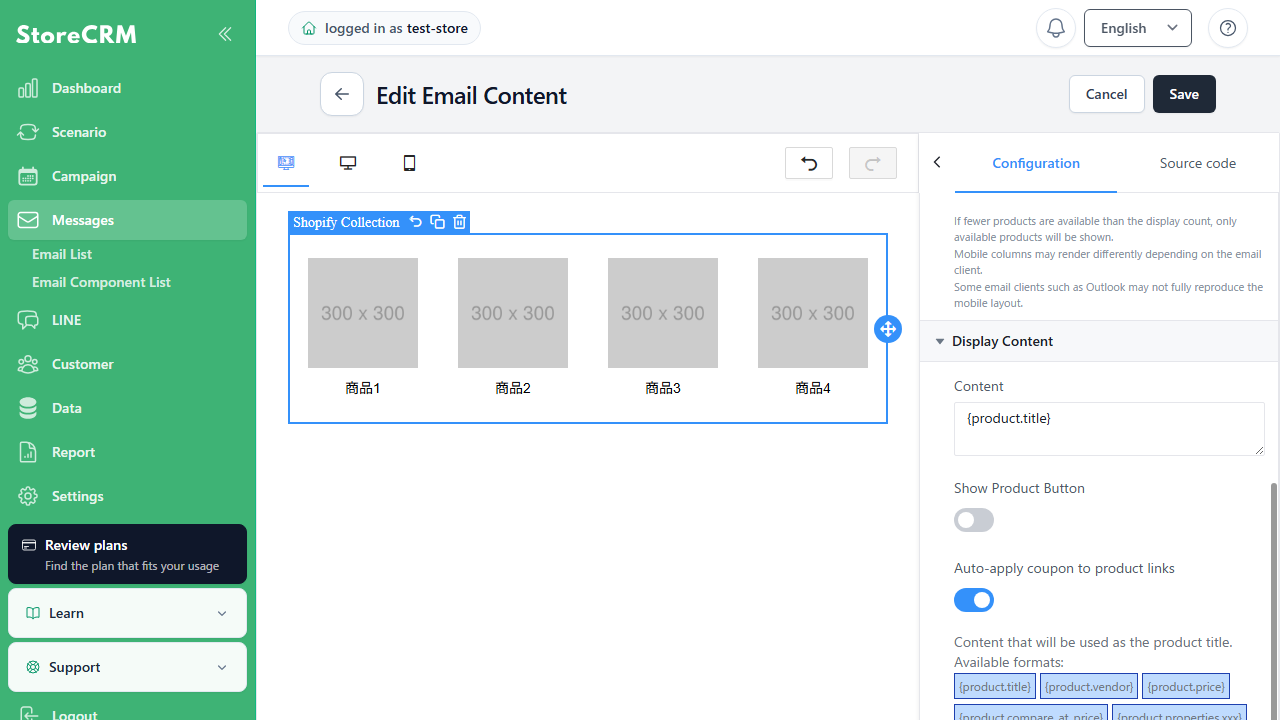Click the redo button

coord(873,163)
